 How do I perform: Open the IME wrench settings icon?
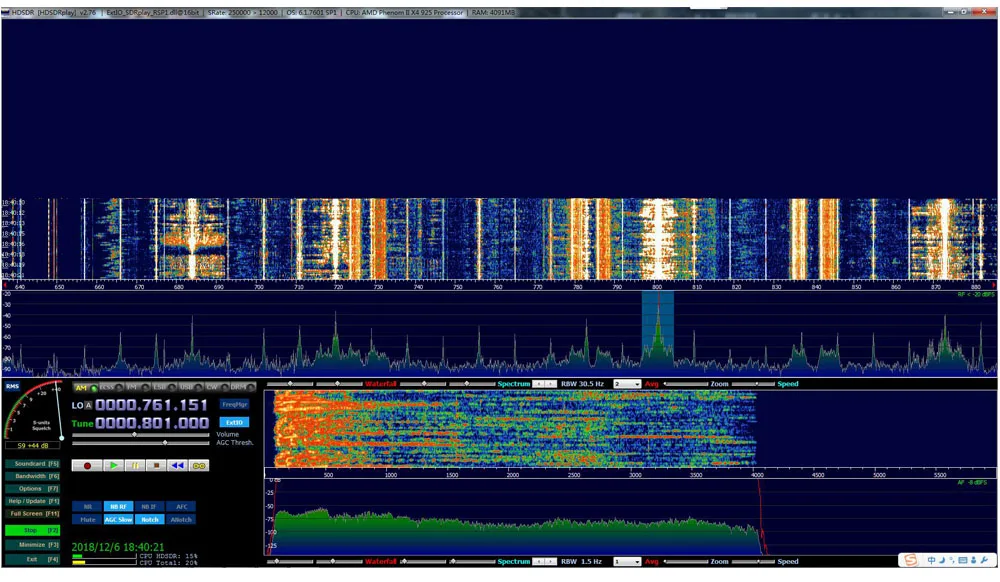tap(985, 560)
